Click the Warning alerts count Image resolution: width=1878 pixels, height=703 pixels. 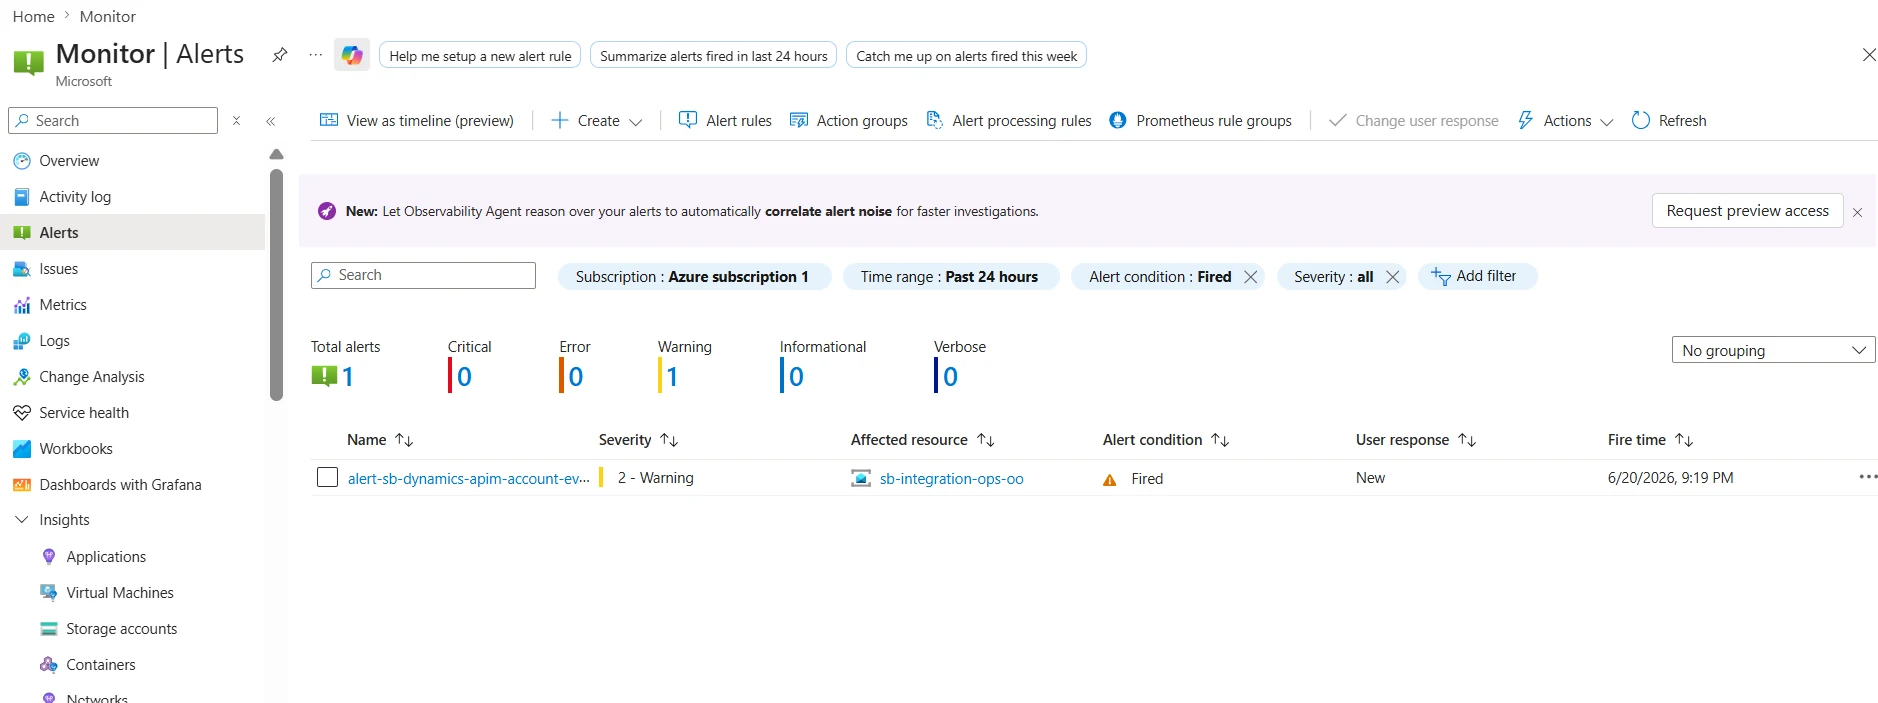click(x=673, y=377)
